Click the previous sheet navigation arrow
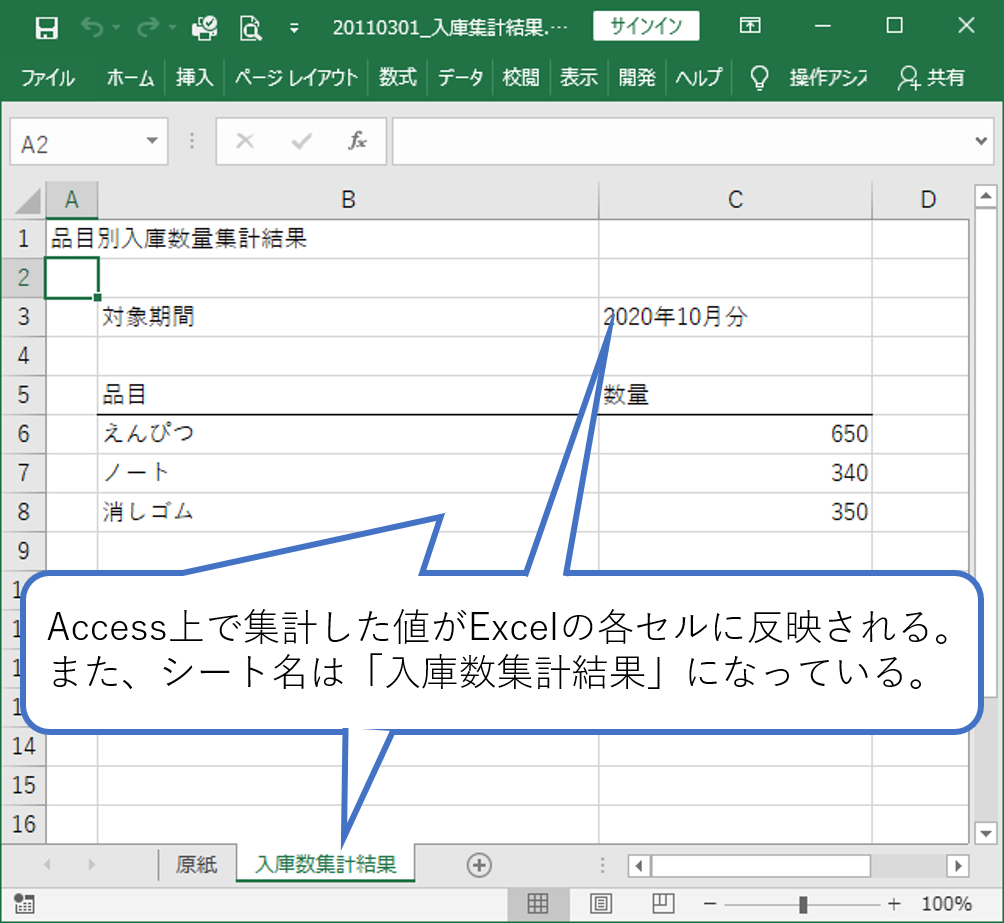The image size is (1004, 923). click(x=47, y=865)
